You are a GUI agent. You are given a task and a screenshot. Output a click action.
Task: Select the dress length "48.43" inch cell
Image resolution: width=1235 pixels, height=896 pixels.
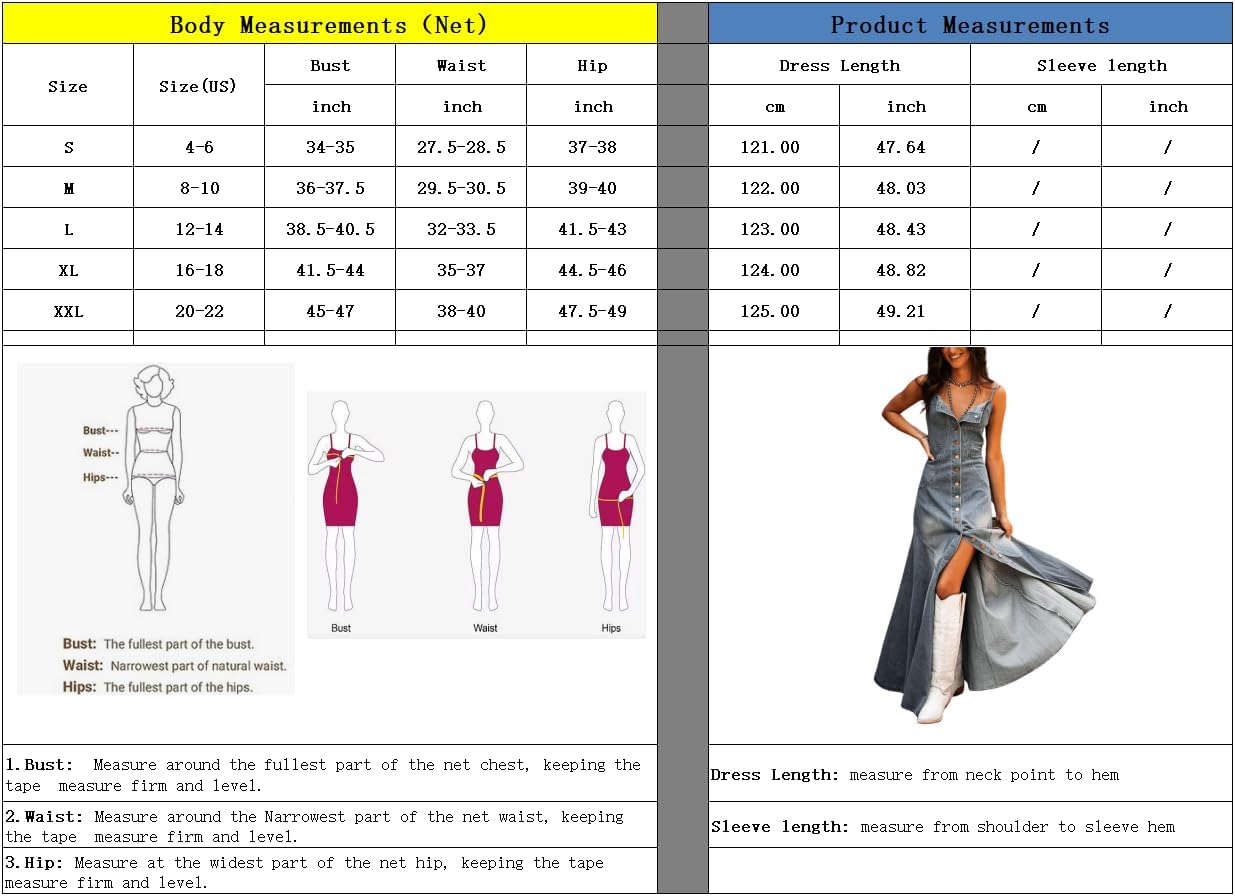905,229
